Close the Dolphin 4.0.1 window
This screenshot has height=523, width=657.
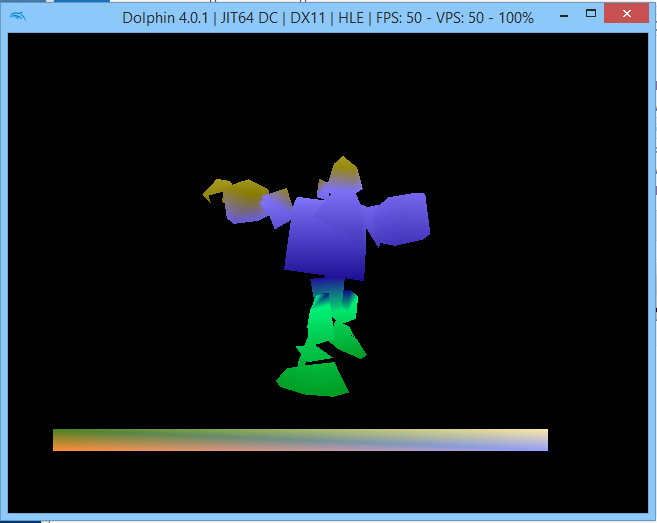pyautogui.click(x=626, y=13)
